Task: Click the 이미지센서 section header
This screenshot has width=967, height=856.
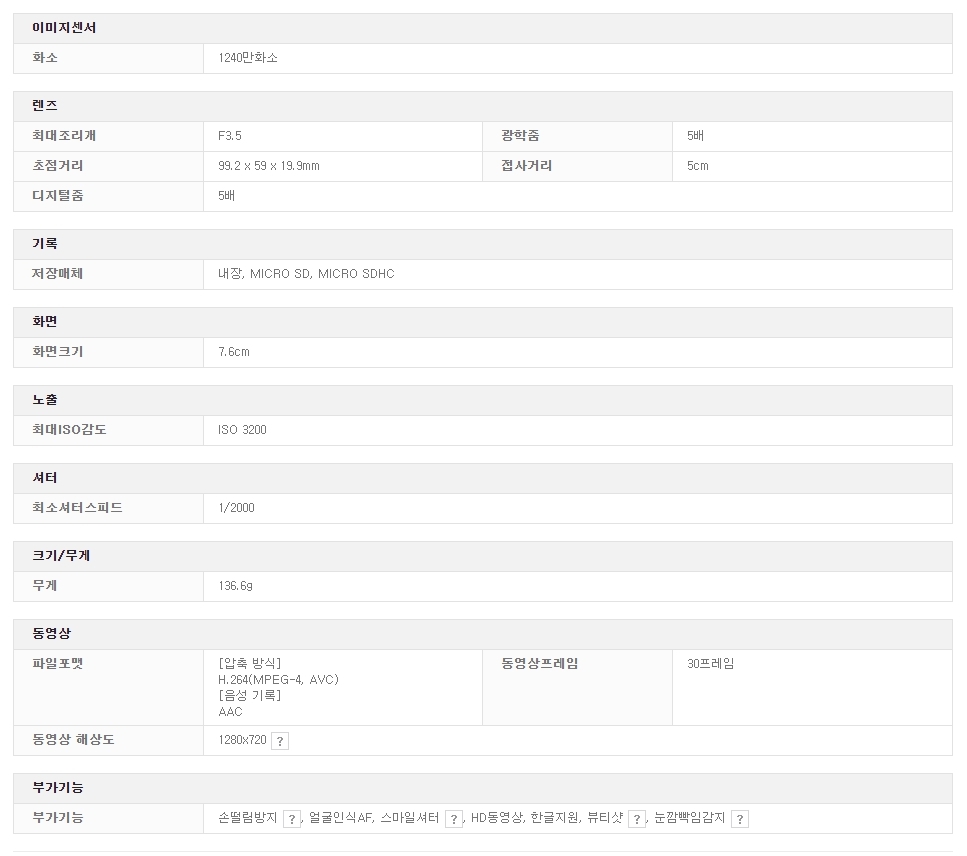Action: coord(64,28)
